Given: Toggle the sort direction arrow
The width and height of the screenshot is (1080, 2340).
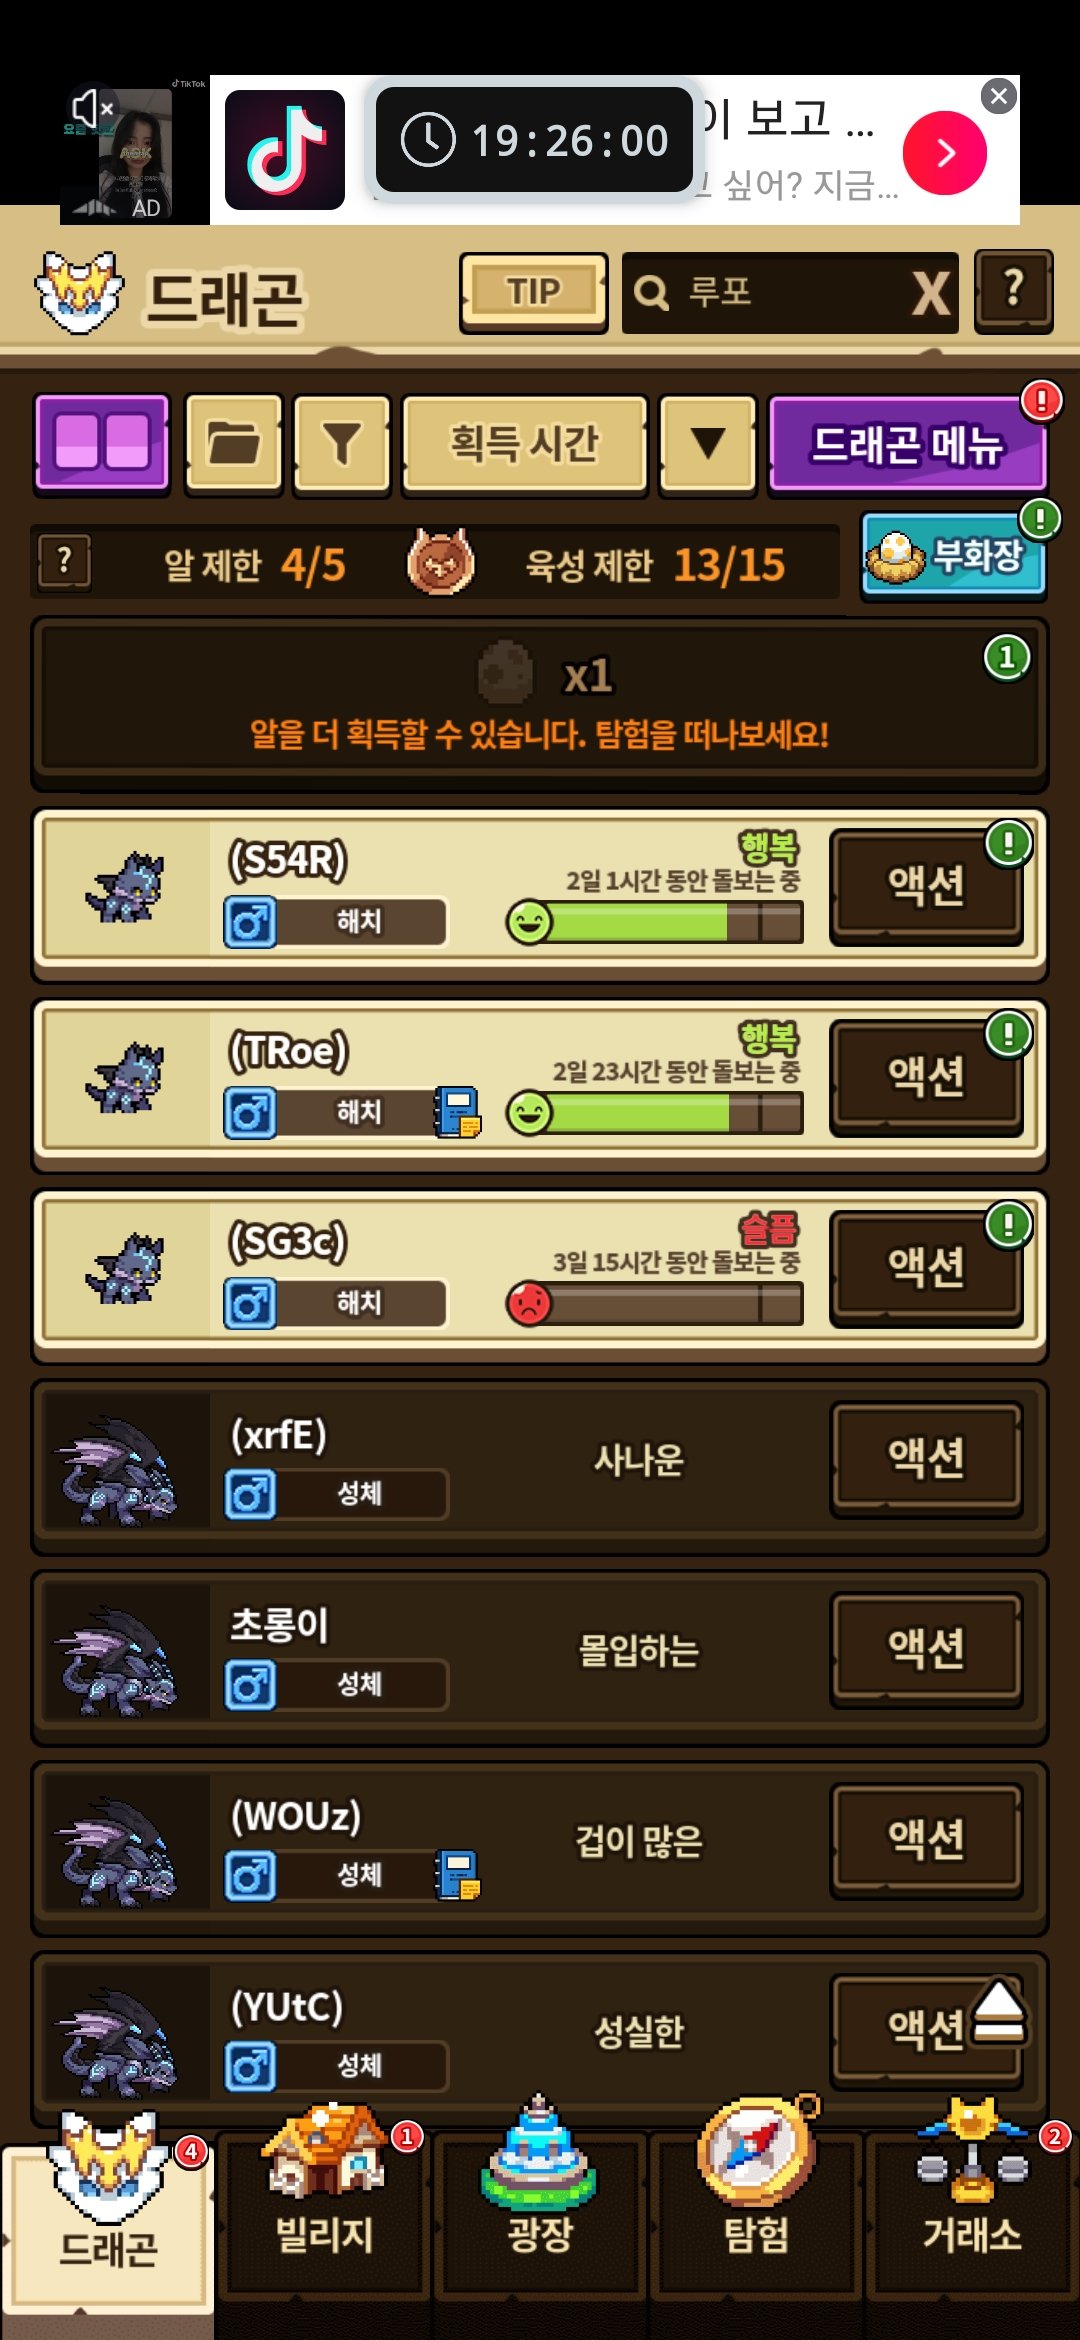Looking at the screenshot, I should [708, 443].
